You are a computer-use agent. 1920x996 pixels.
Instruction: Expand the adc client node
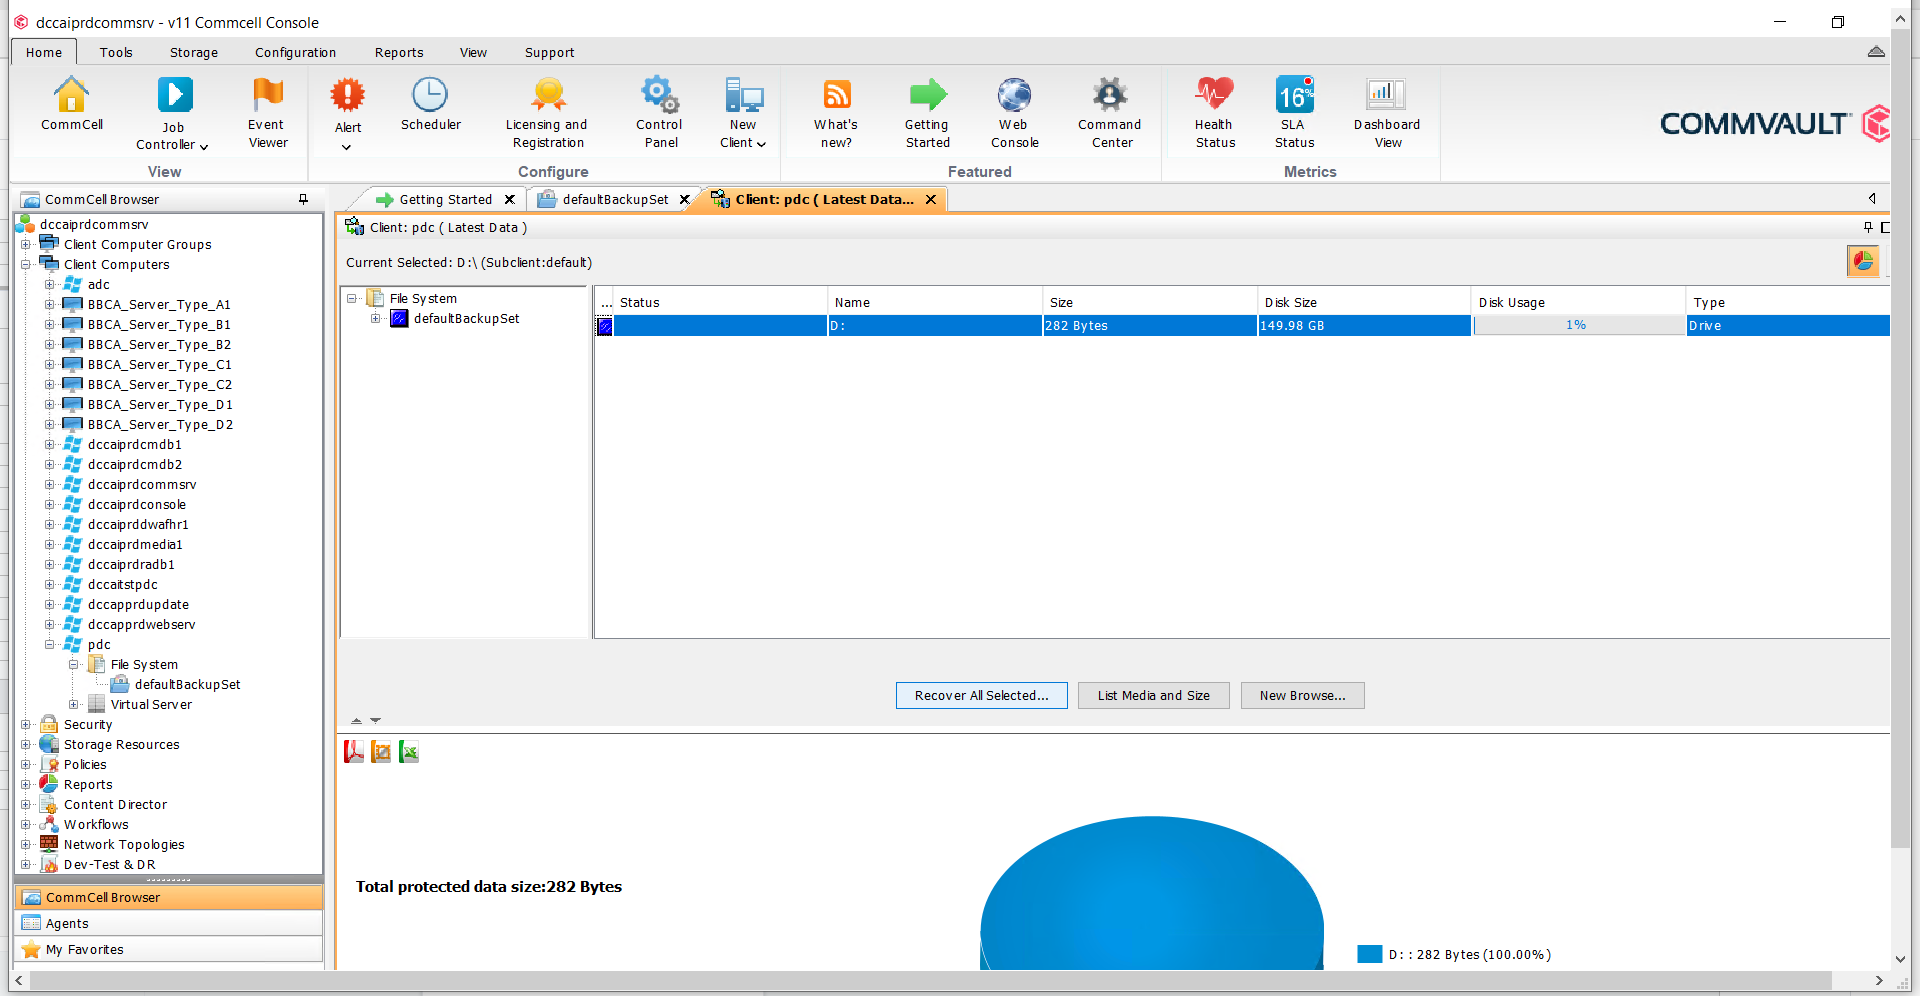click(x=49, y=285)
